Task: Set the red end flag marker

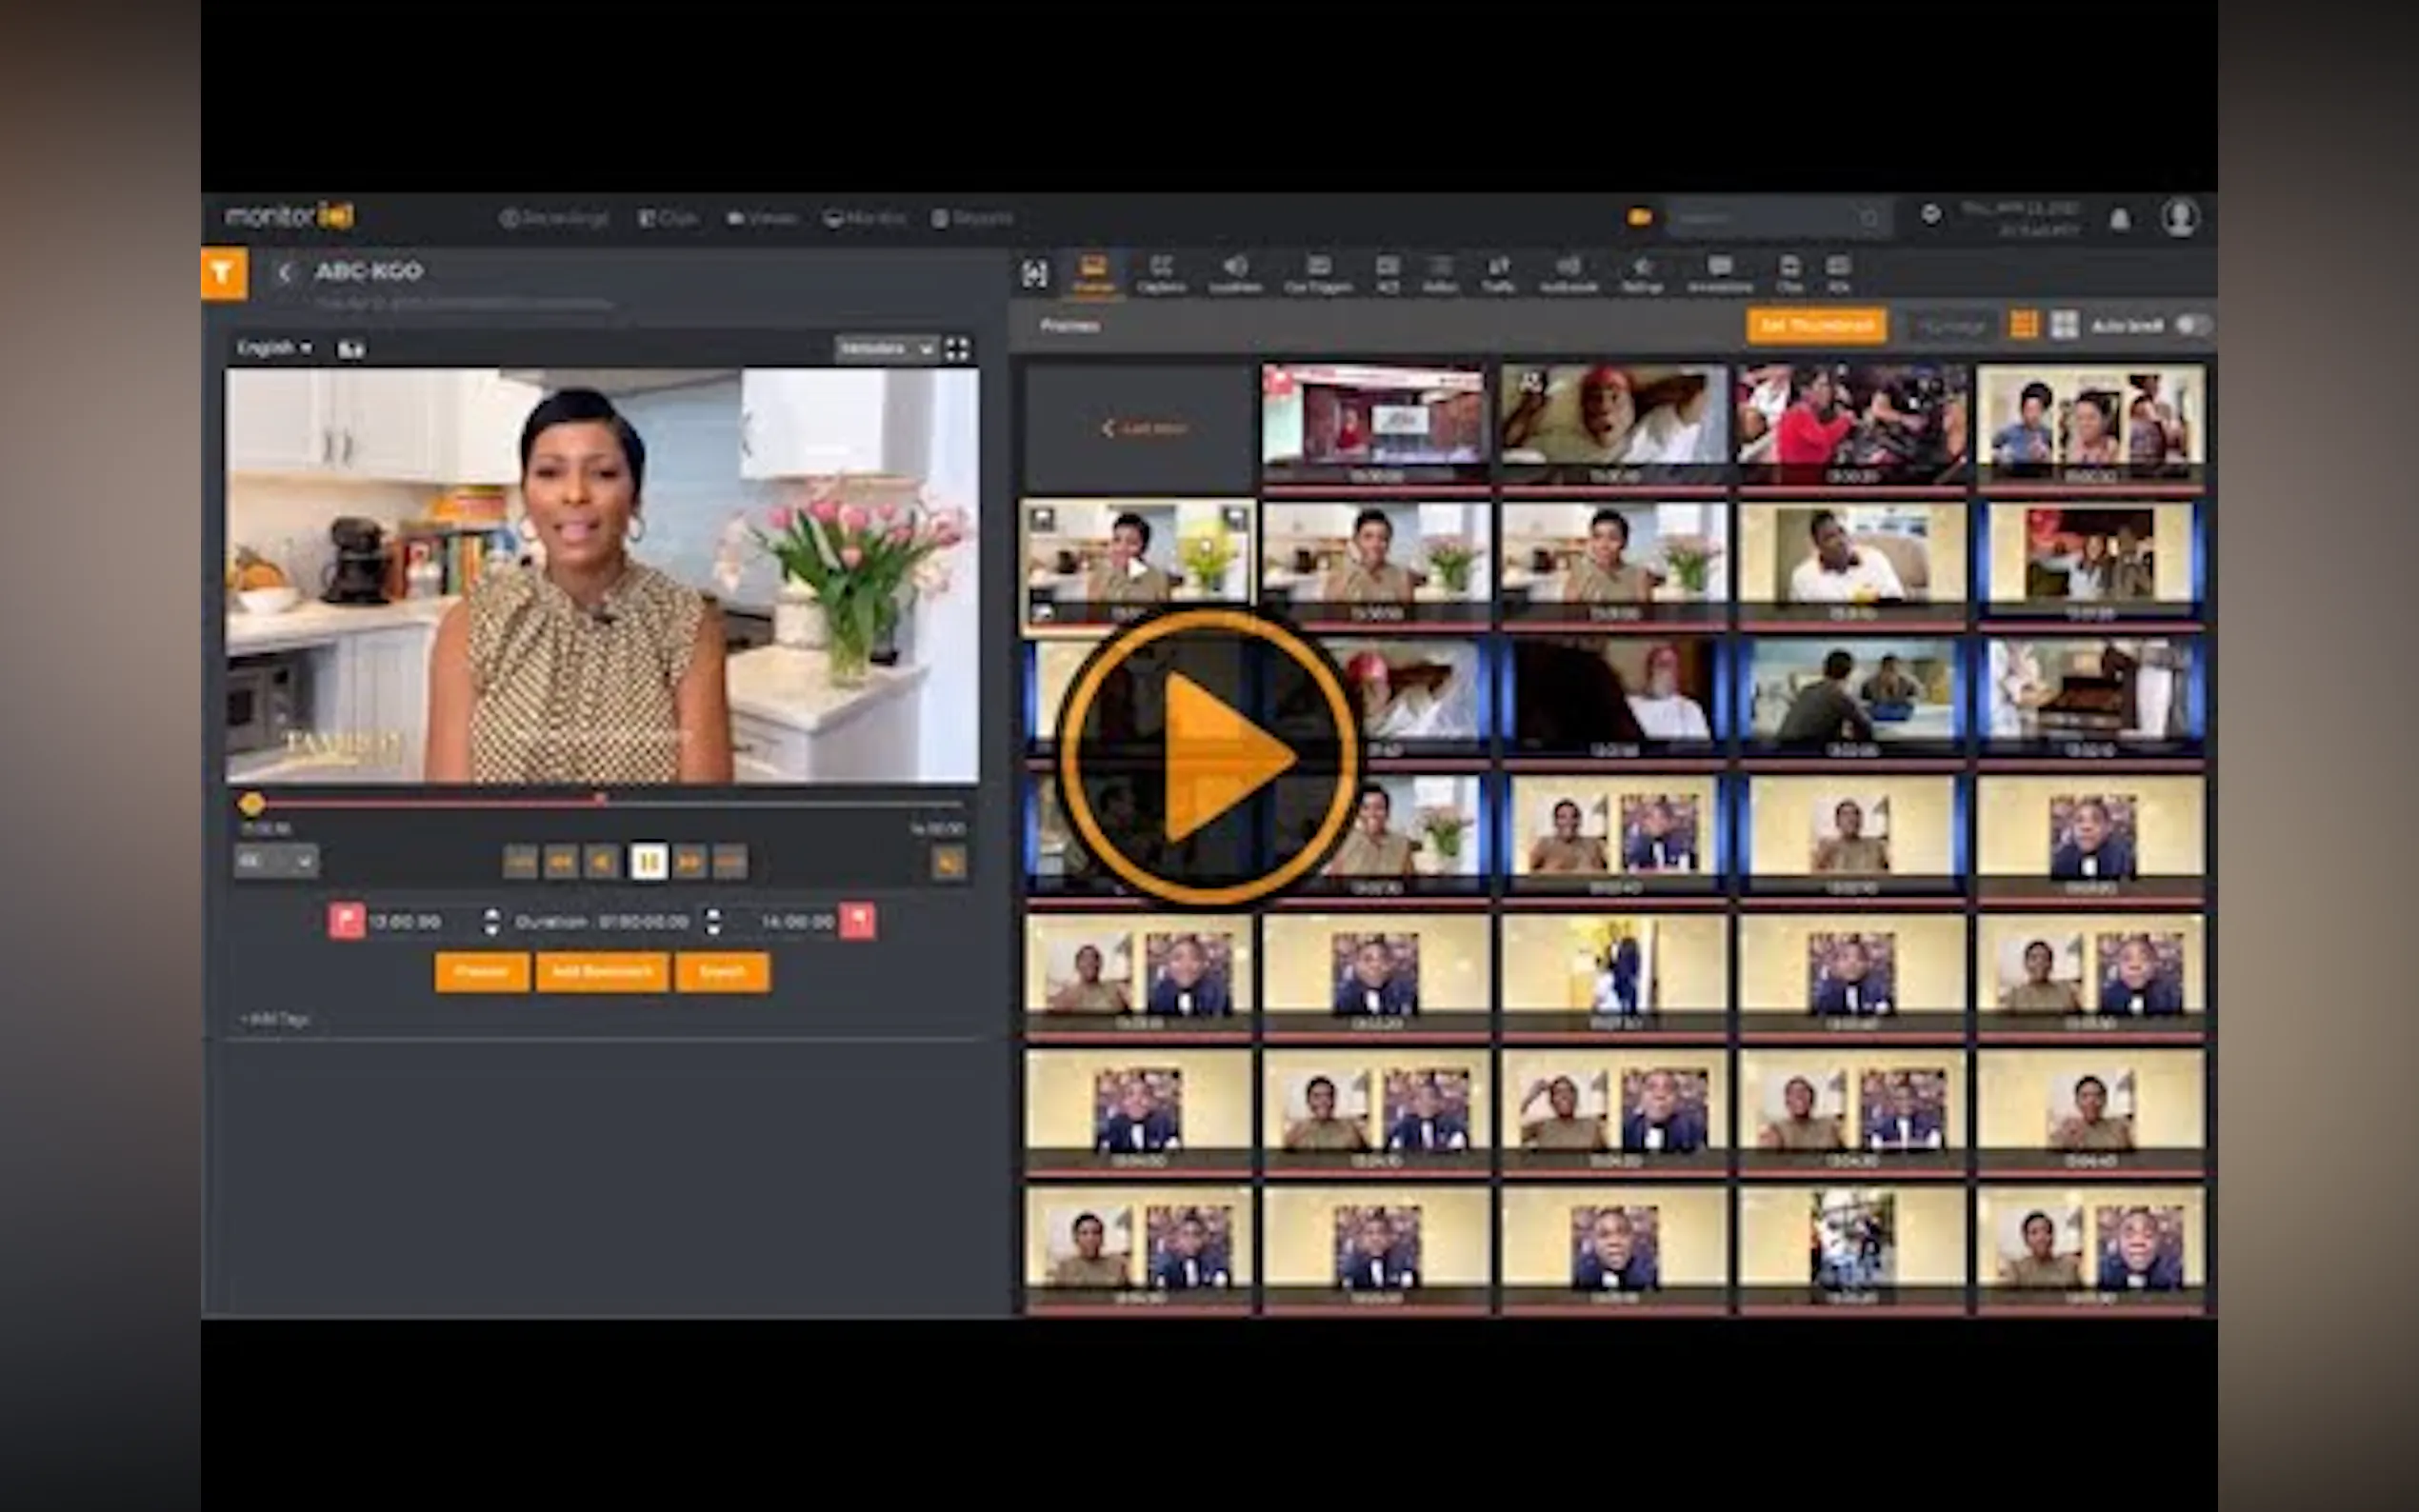Action: (x=857, y=921)
